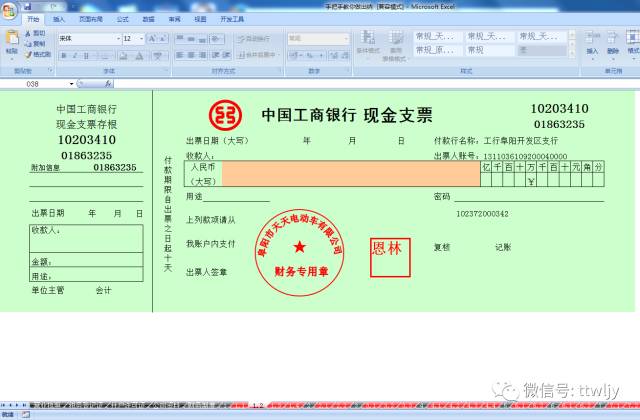
Task: Activate the Format Painter brush
Action: tap(28, 54)
